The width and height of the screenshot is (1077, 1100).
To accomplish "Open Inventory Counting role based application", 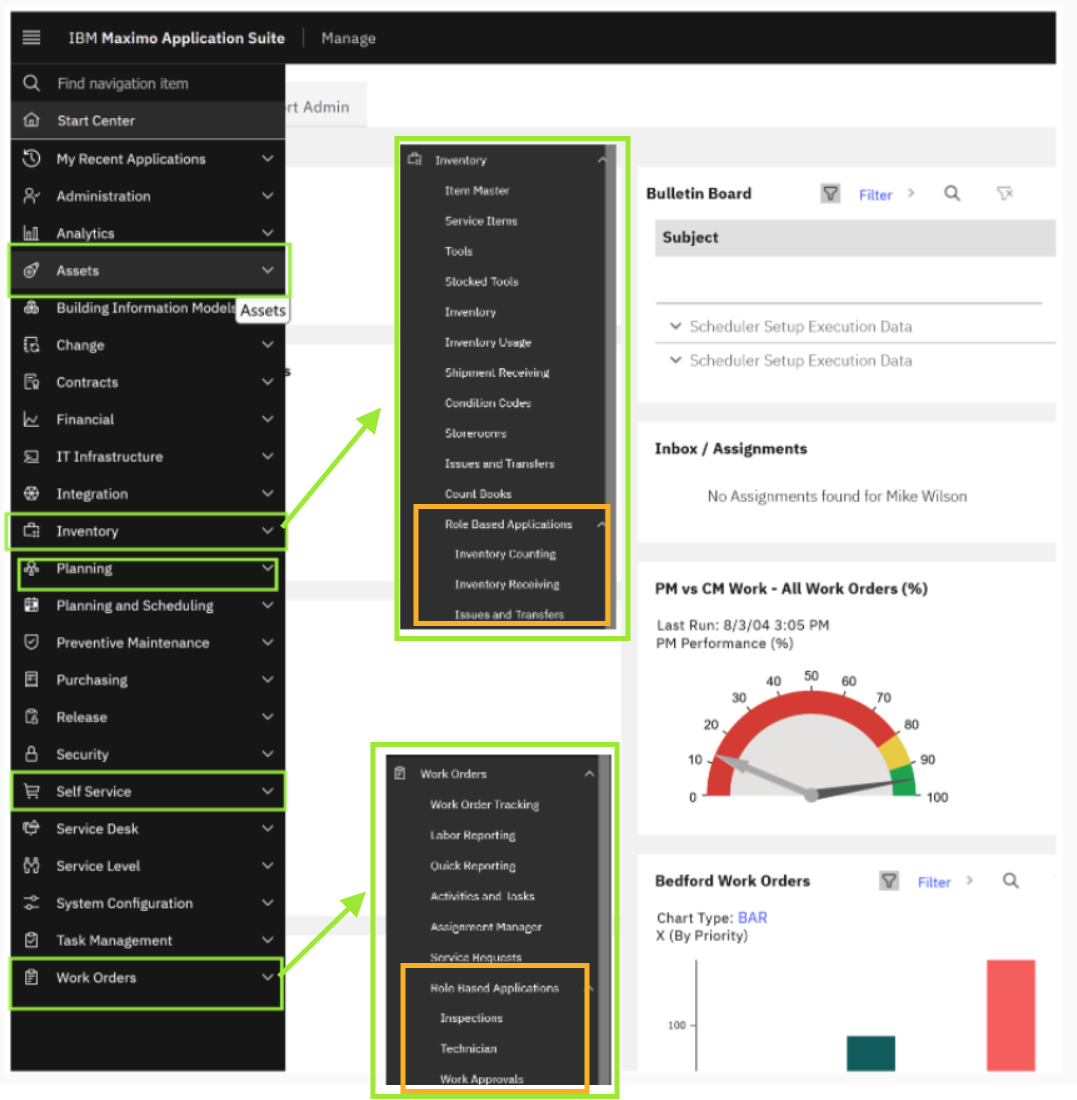I will click(x=505, y=554).
